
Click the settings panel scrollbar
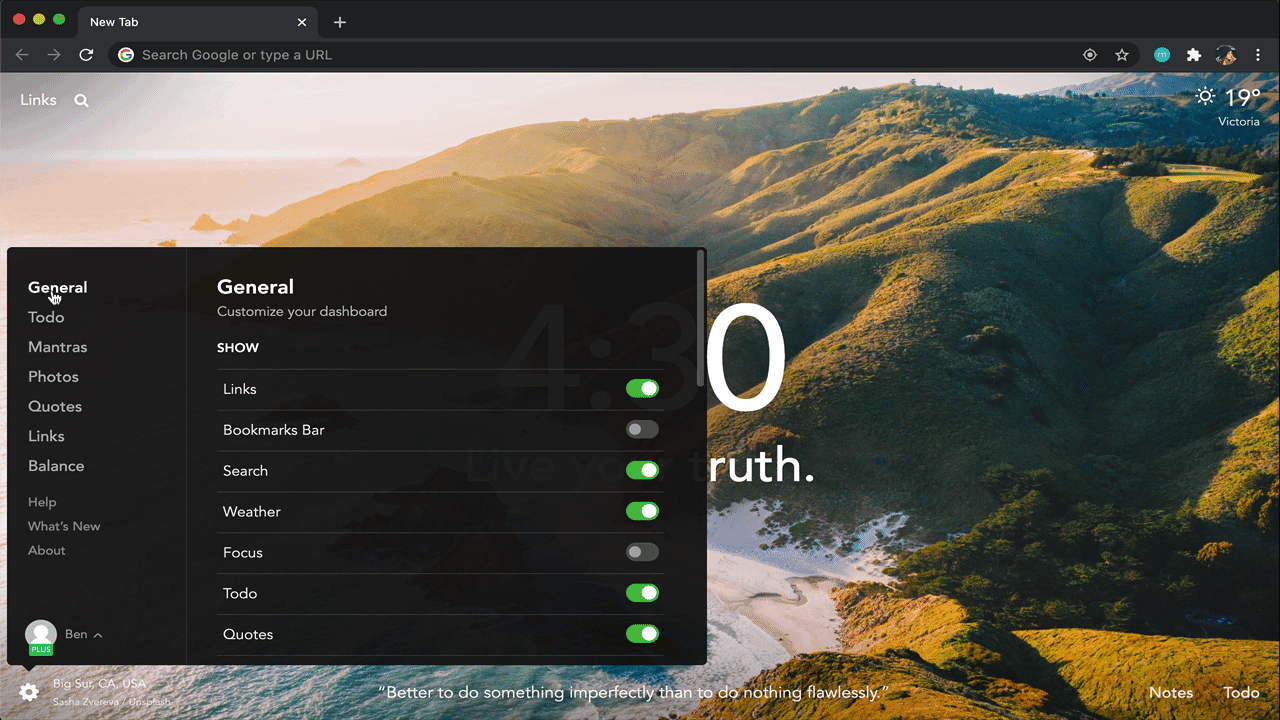click(x=701, y=320)
